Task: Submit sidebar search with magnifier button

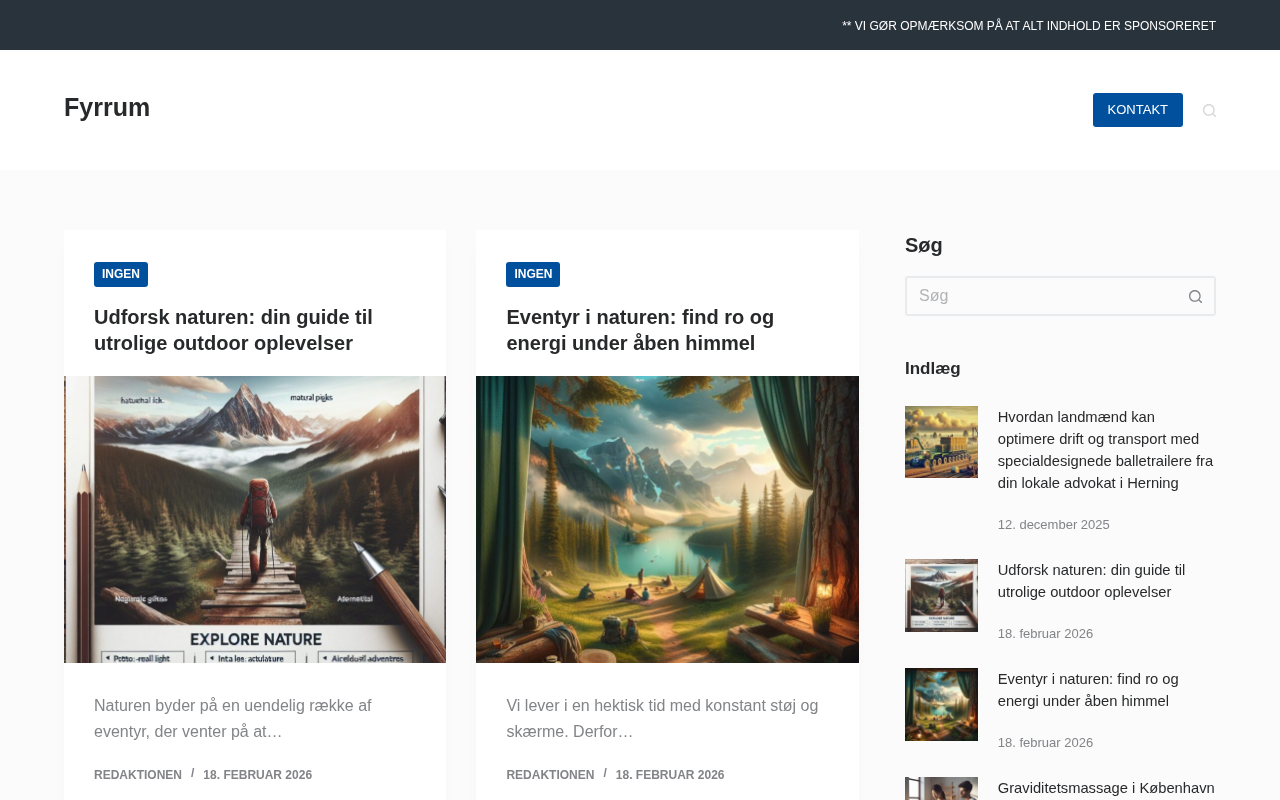Action: [1195, 296]
